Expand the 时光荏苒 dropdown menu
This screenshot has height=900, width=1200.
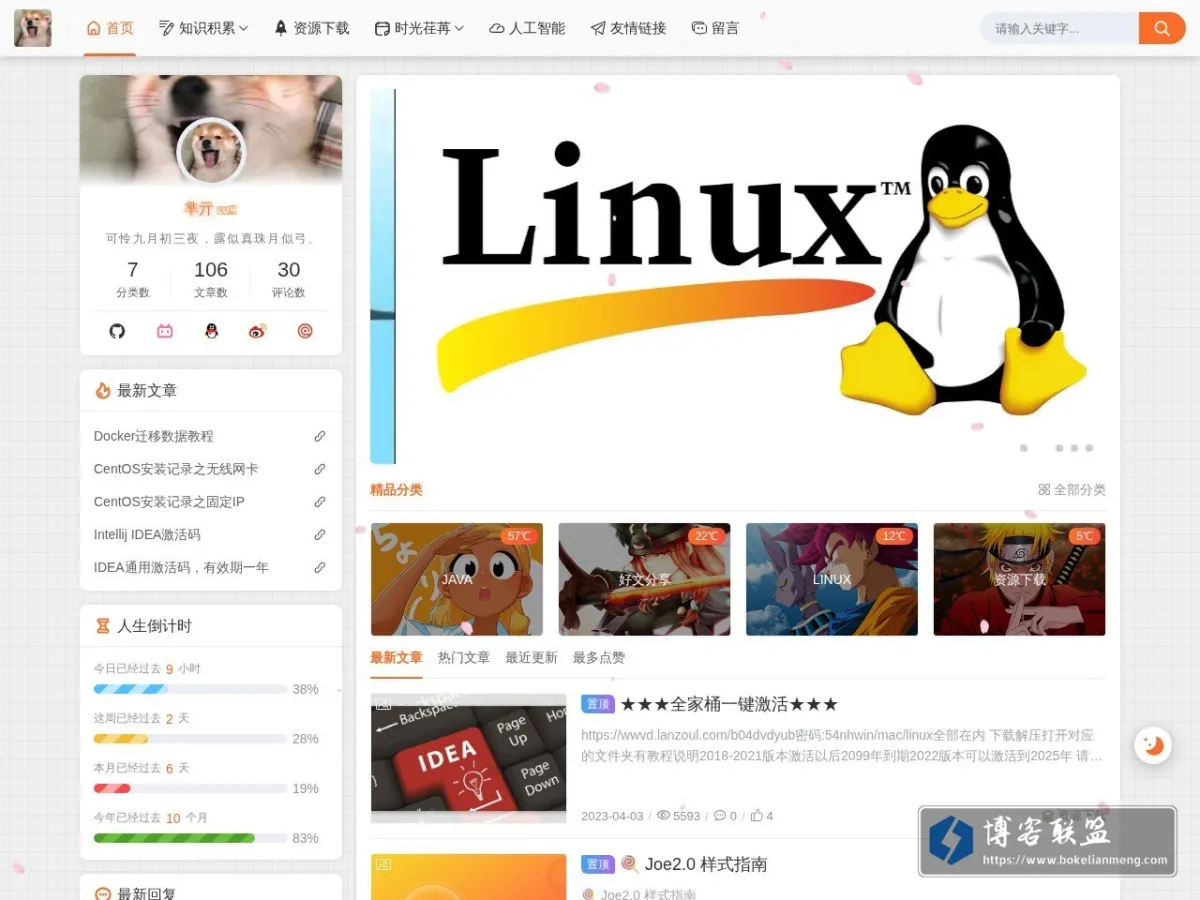tap(420, 28)
